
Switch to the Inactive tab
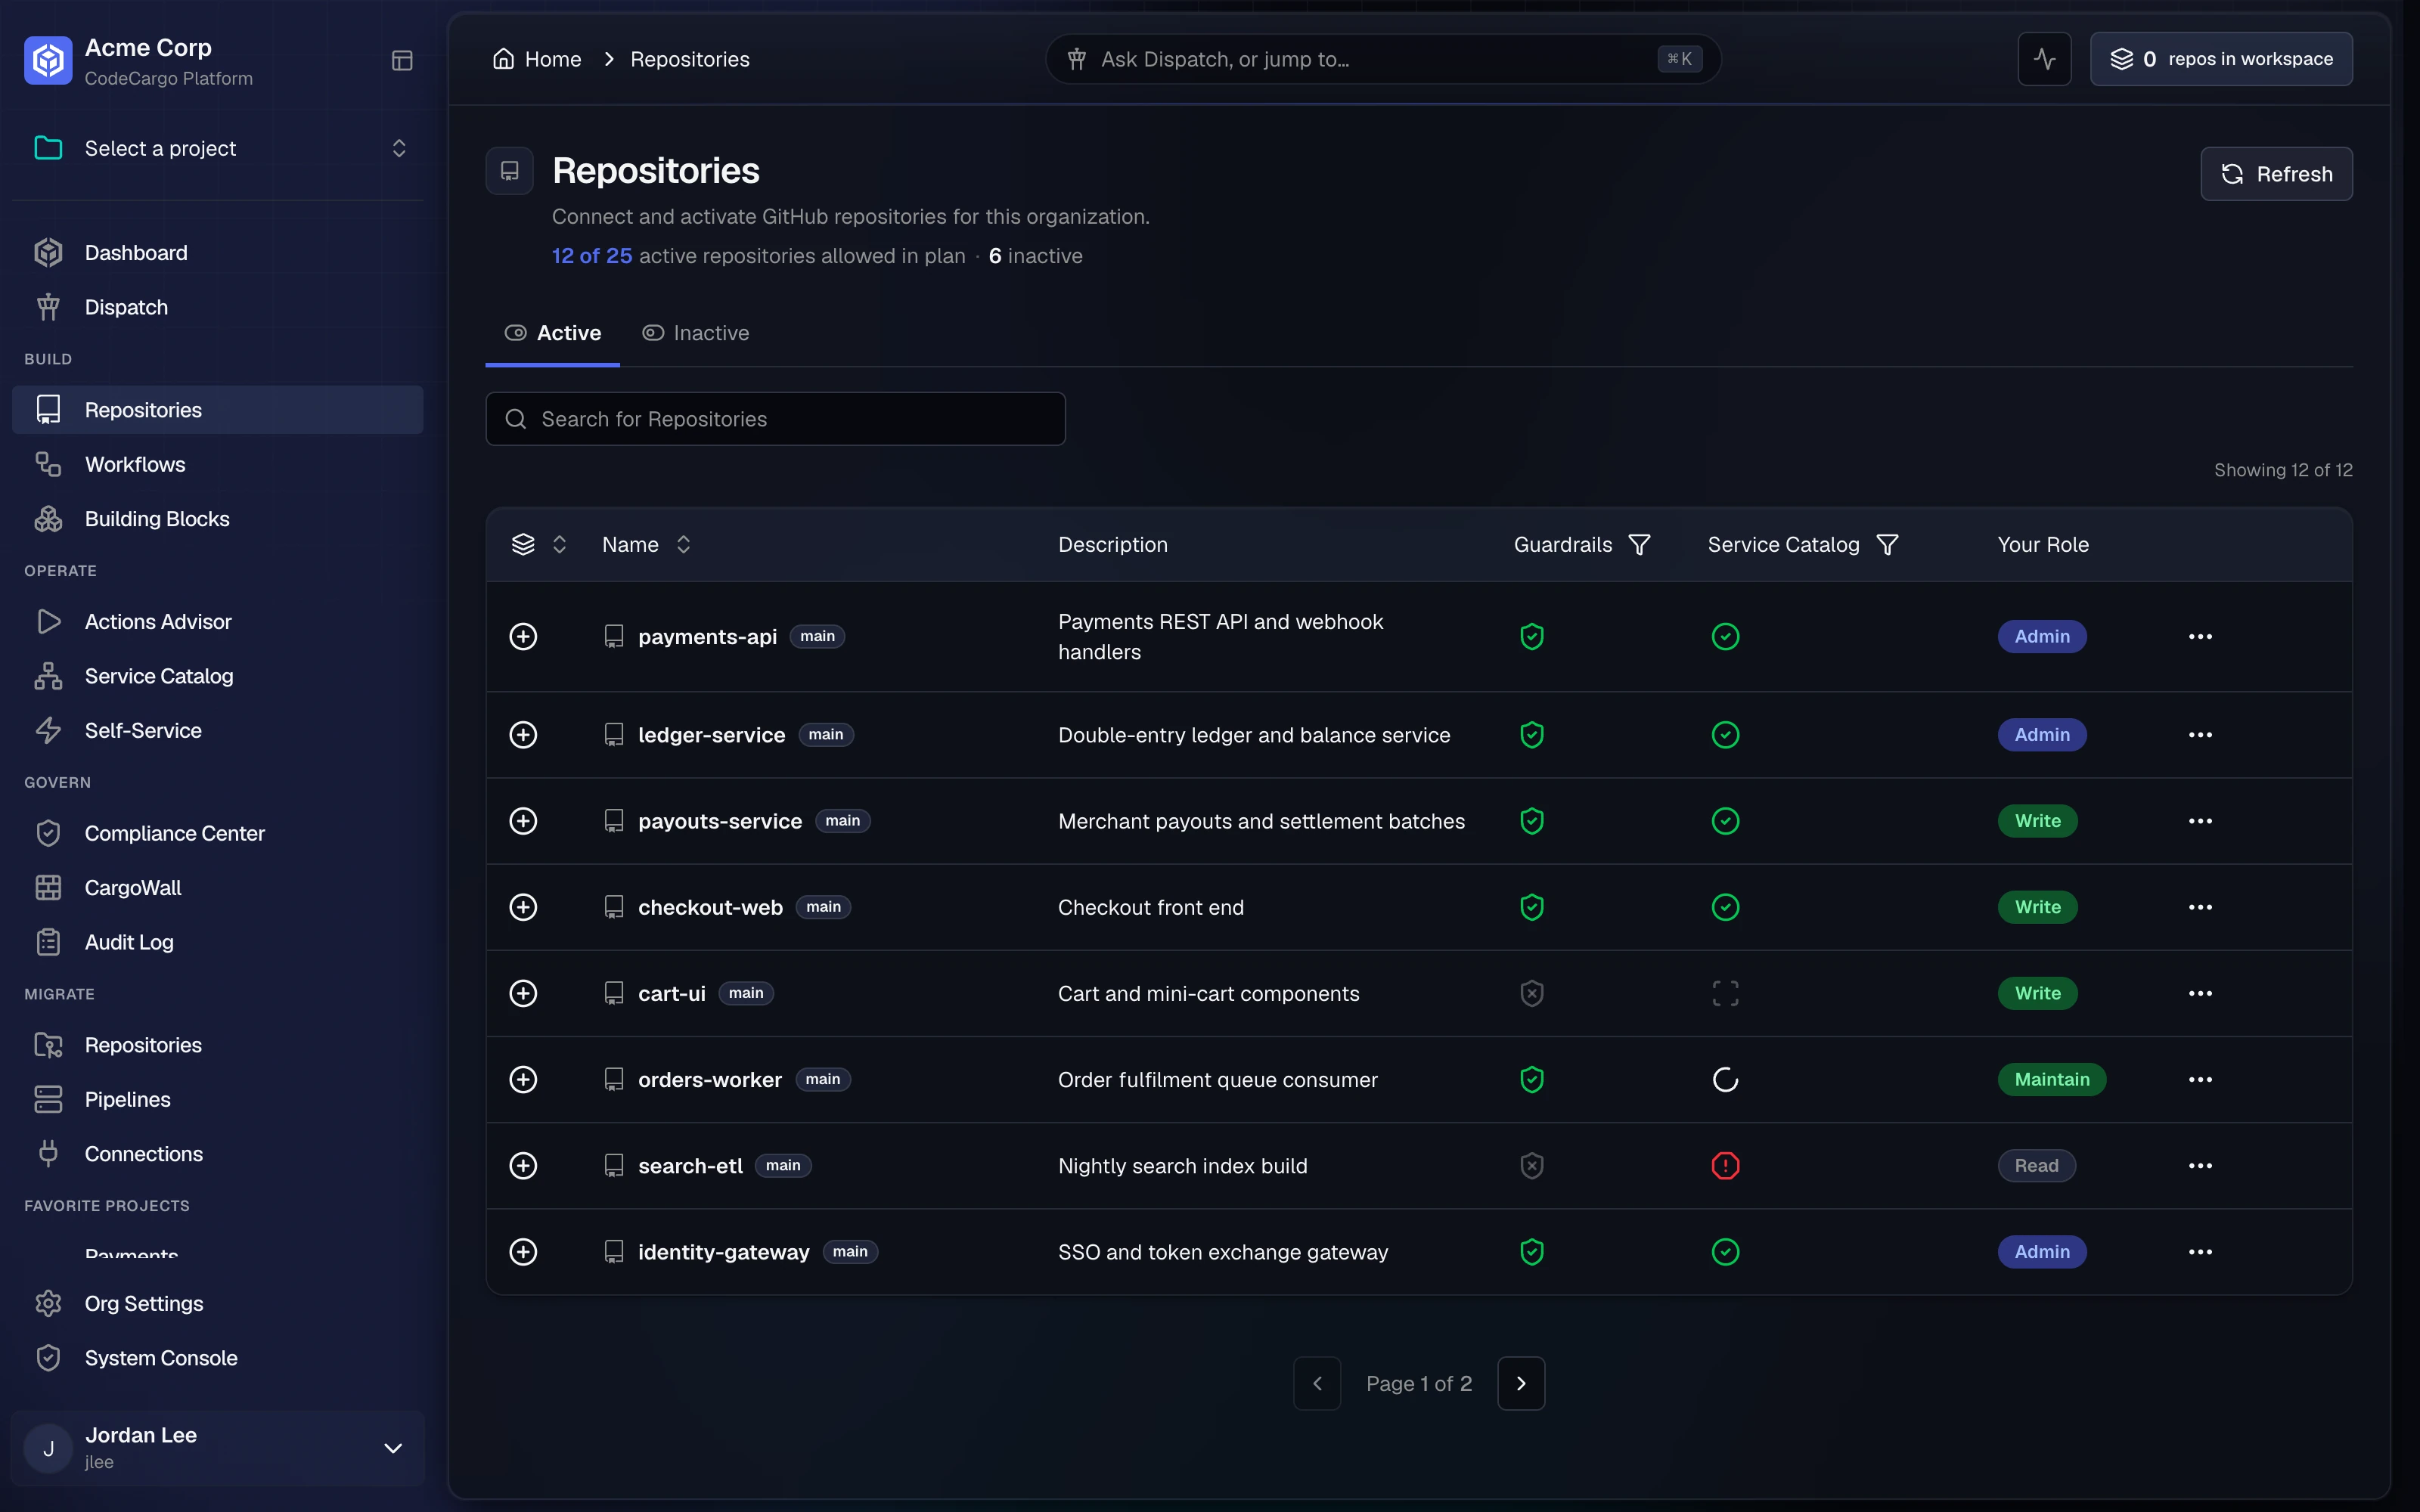pos(695,333)
